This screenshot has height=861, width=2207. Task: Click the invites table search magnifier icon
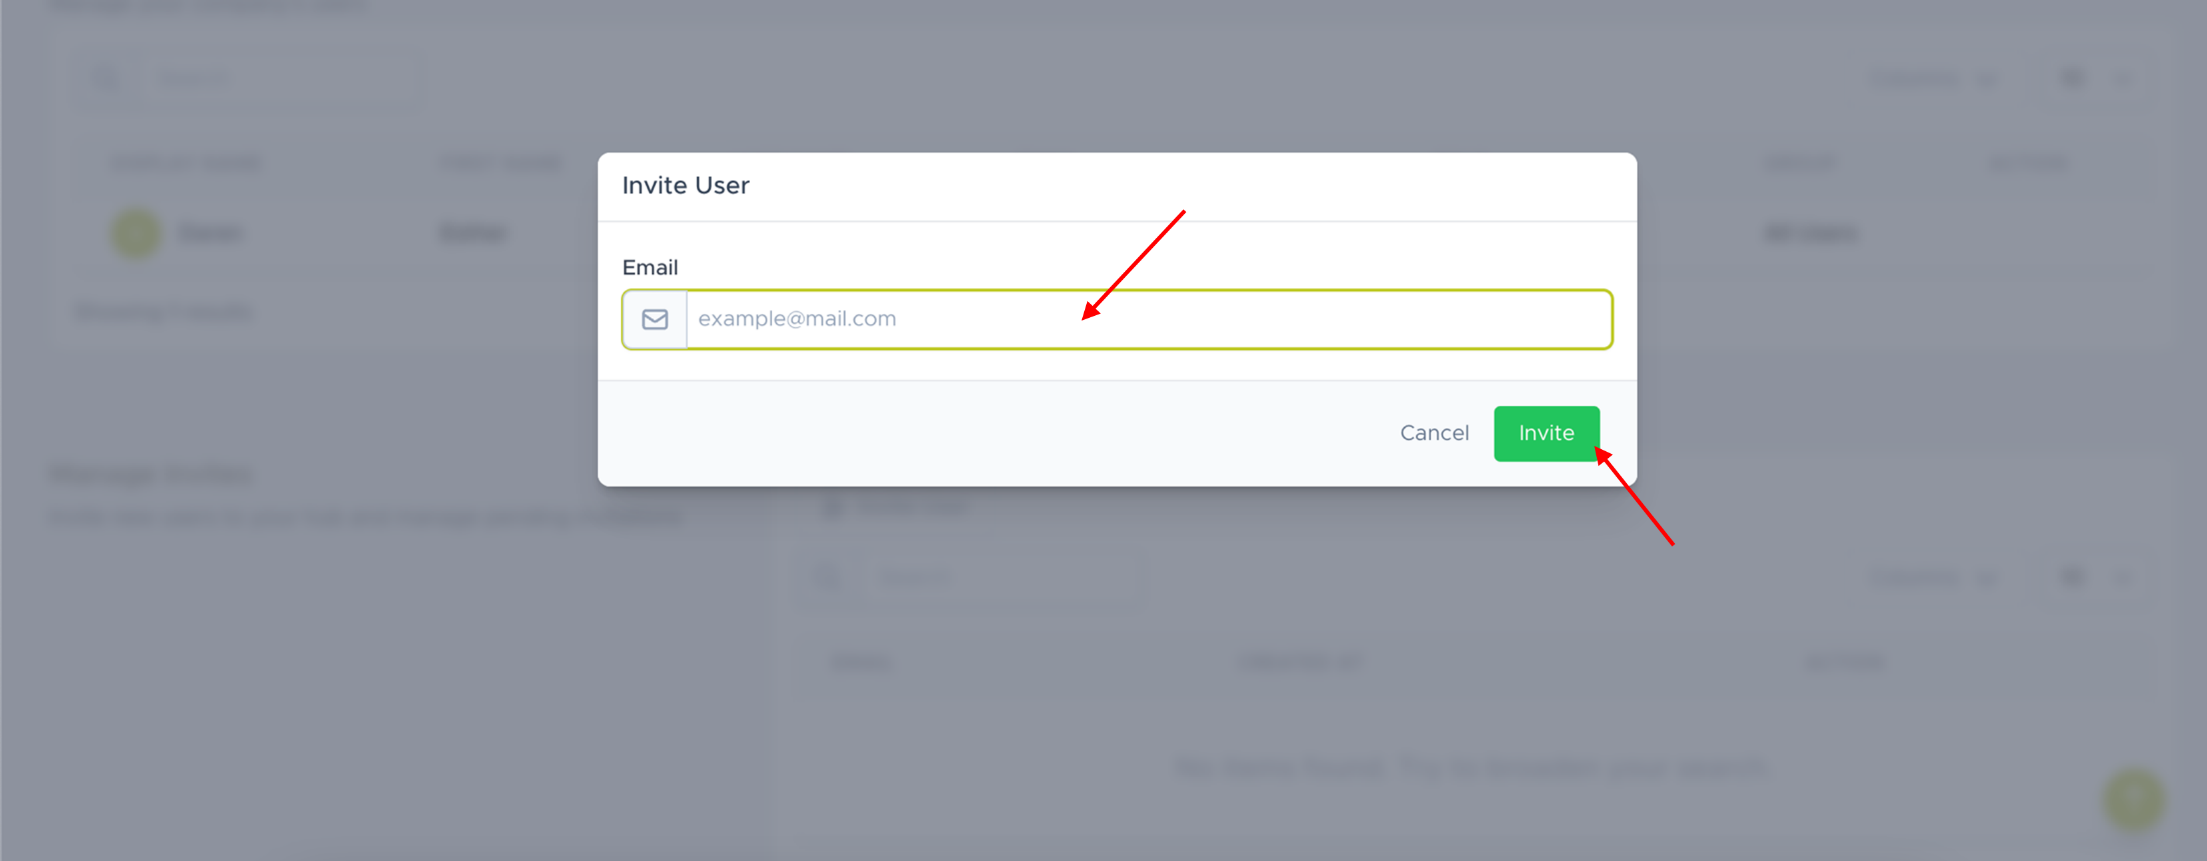(x=827, y=577)
